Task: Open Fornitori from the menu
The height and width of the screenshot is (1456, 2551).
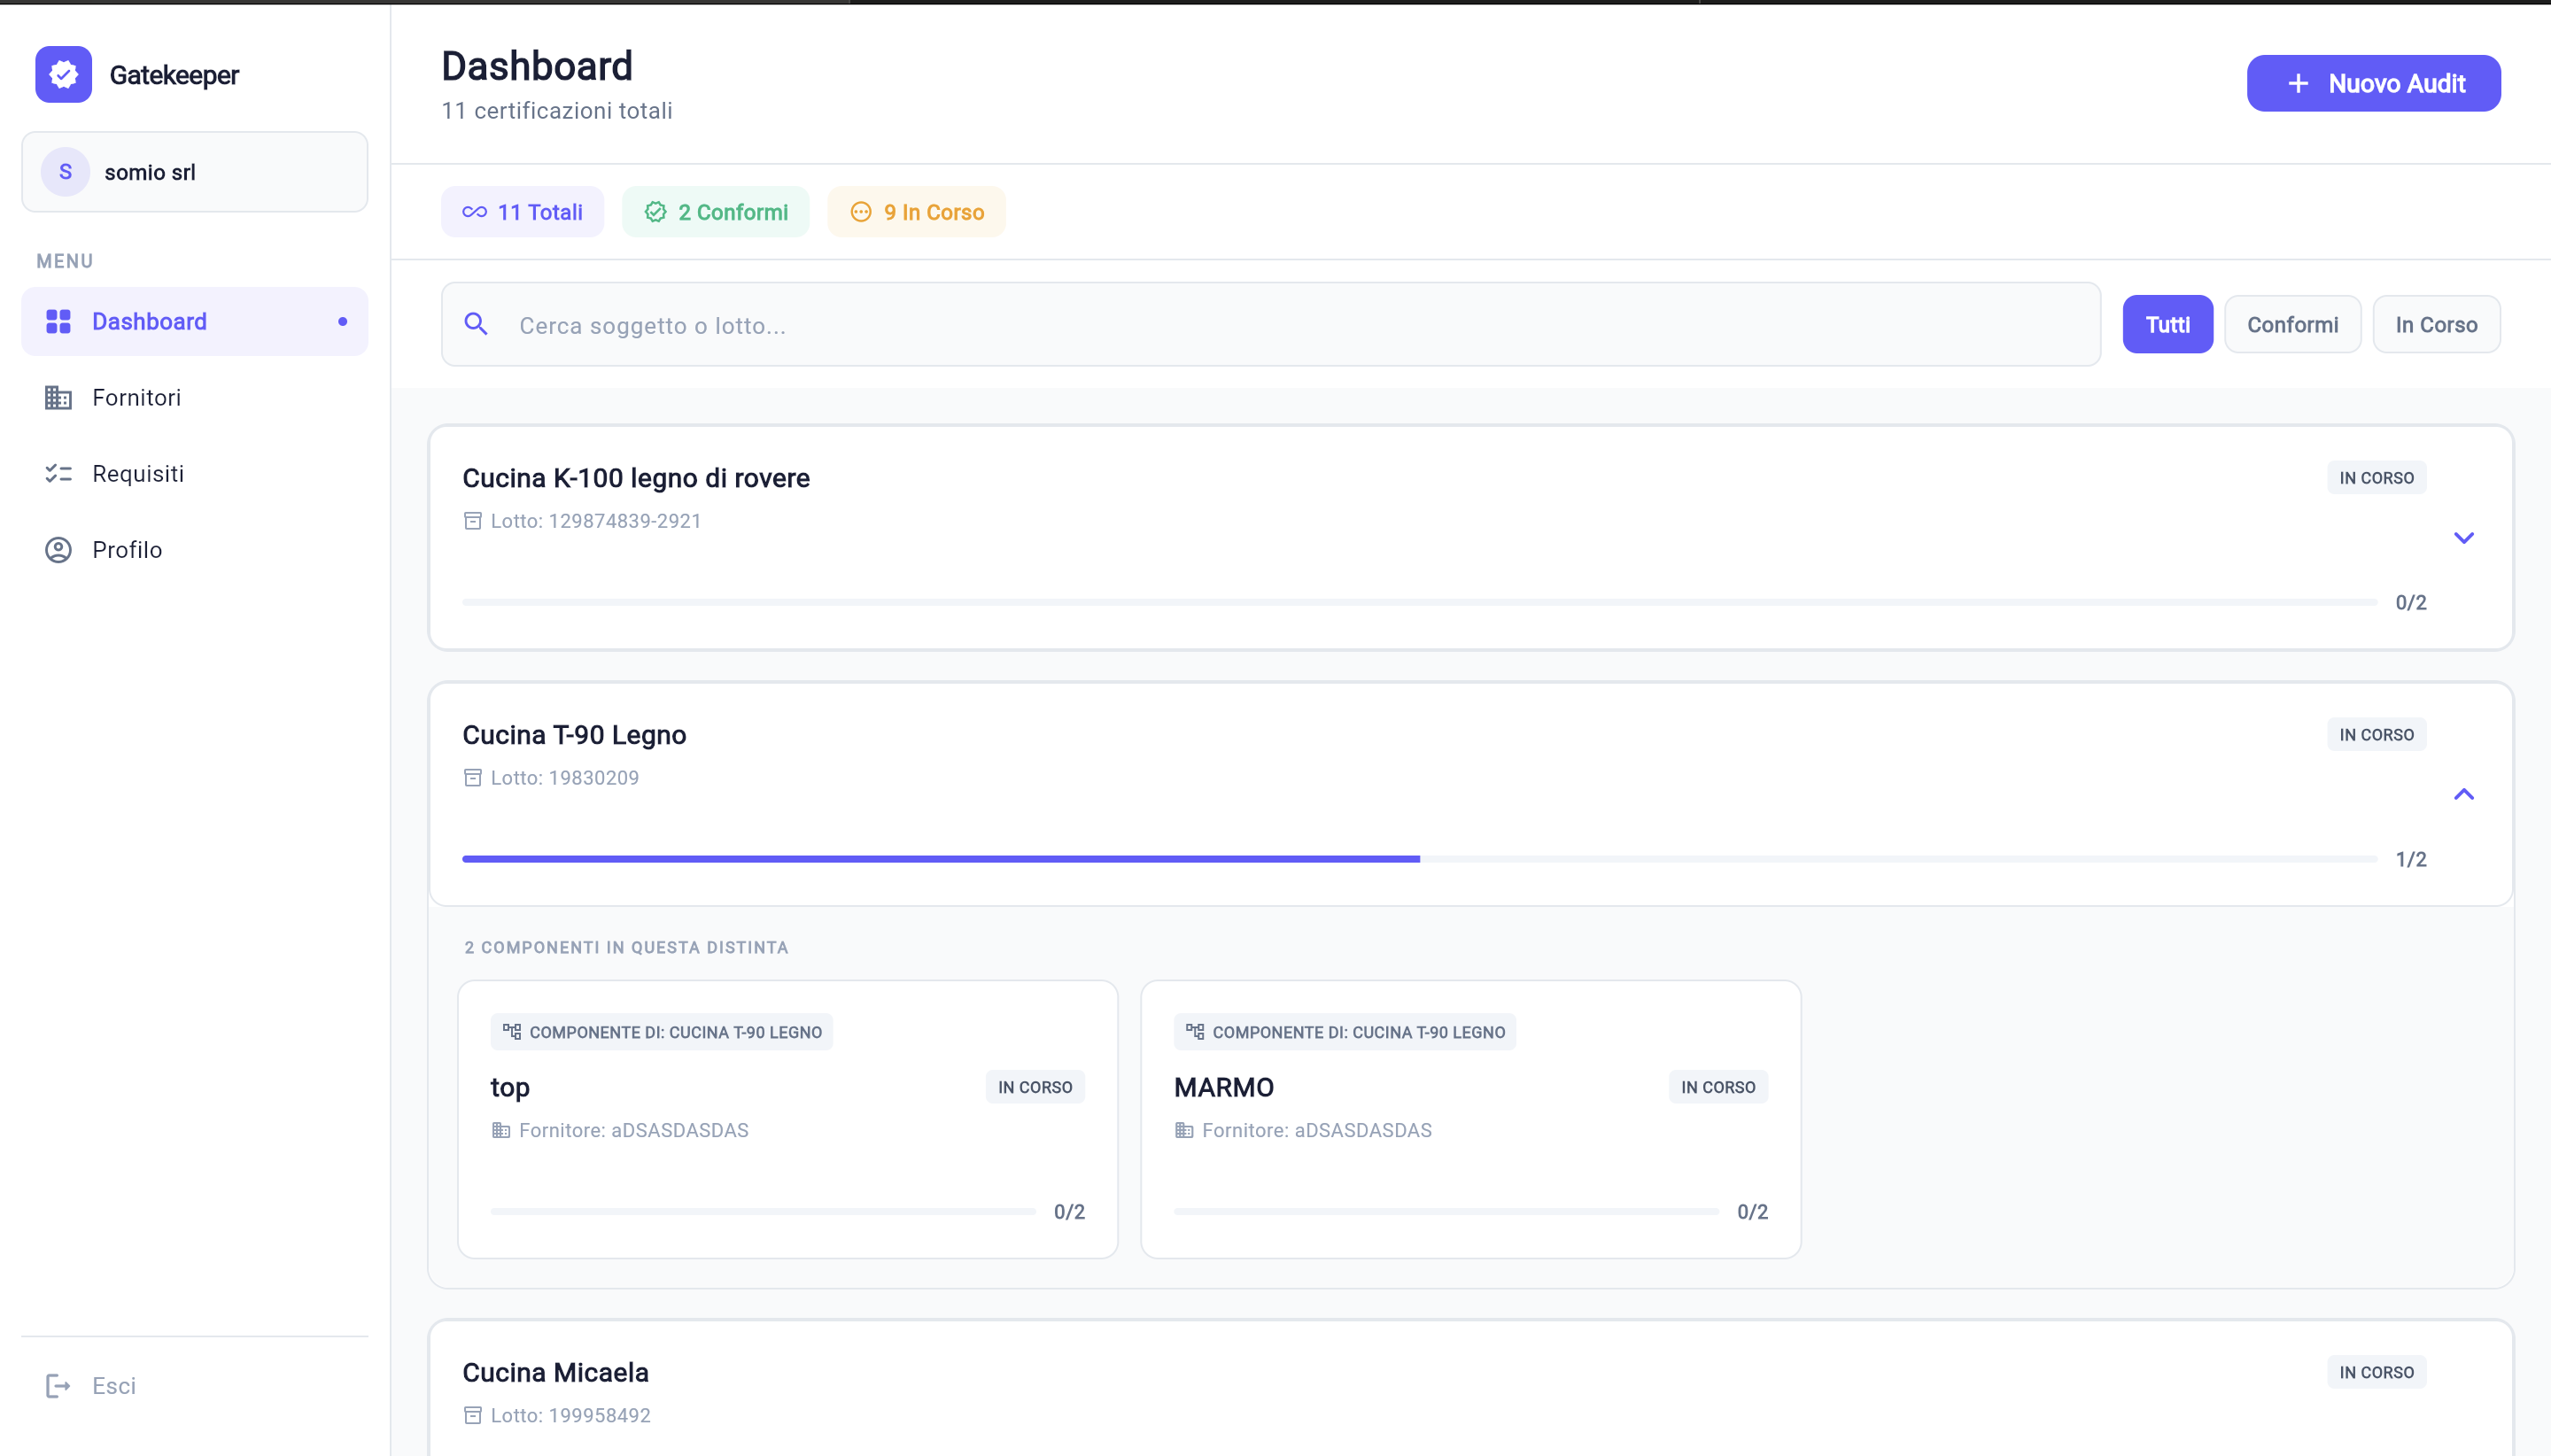Action: (x=195, y=397)
